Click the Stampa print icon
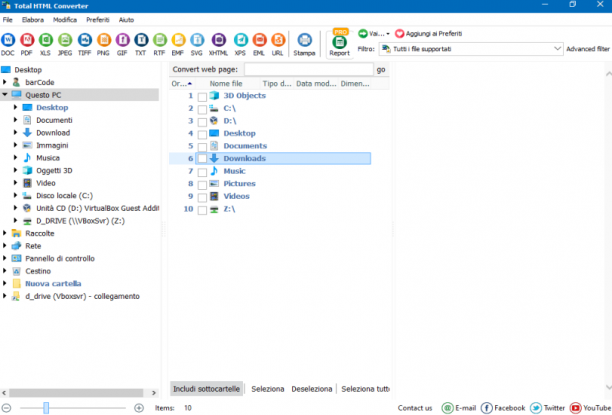Viewport: 612px width, 415px height. tap(304, 44)
